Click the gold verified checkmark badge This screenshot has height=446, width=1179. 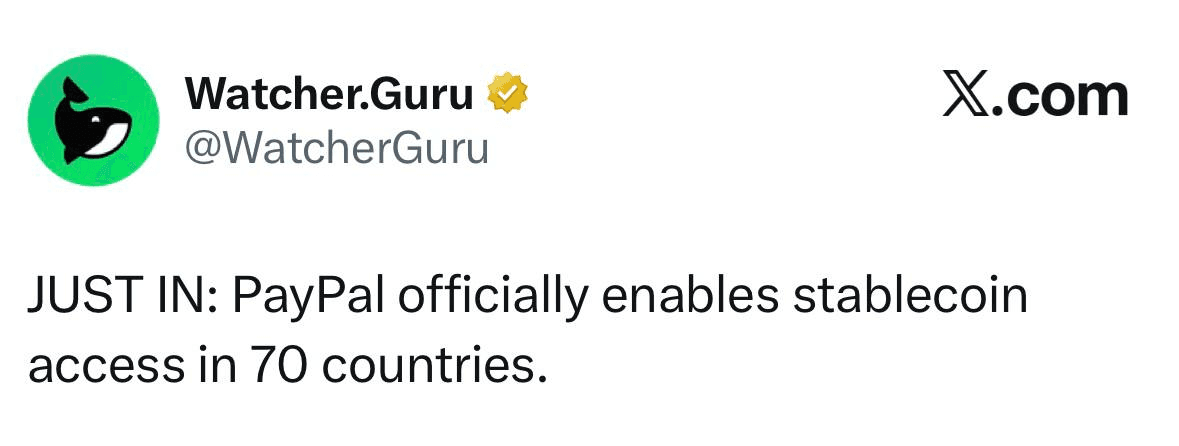(x=507, y=95)
